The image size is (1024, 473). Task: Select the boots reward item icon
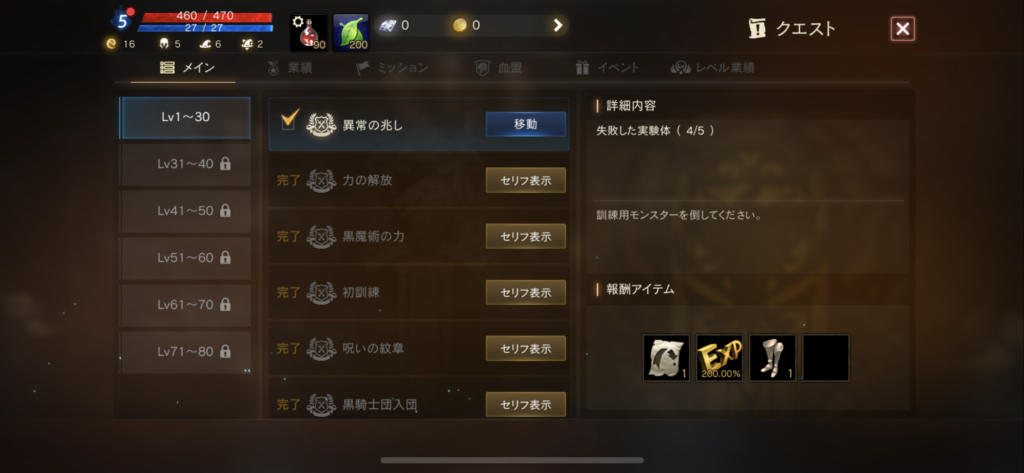[773, 357]
